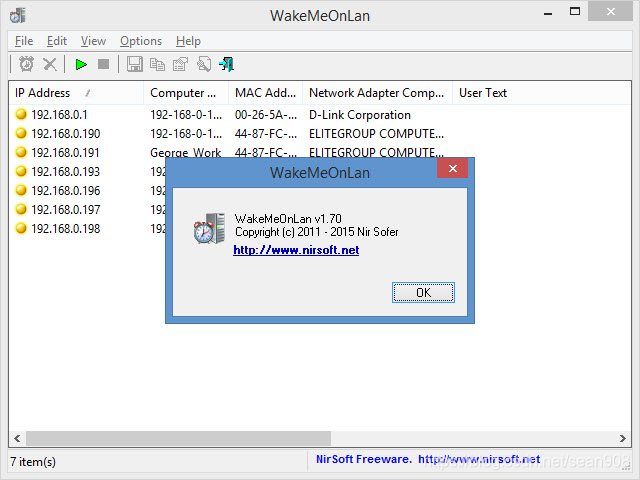Click the scroll-right arrow on horizontal scrollbar
Image resolution: width=640 pixels, height=480 pixels.
(622, 439)
